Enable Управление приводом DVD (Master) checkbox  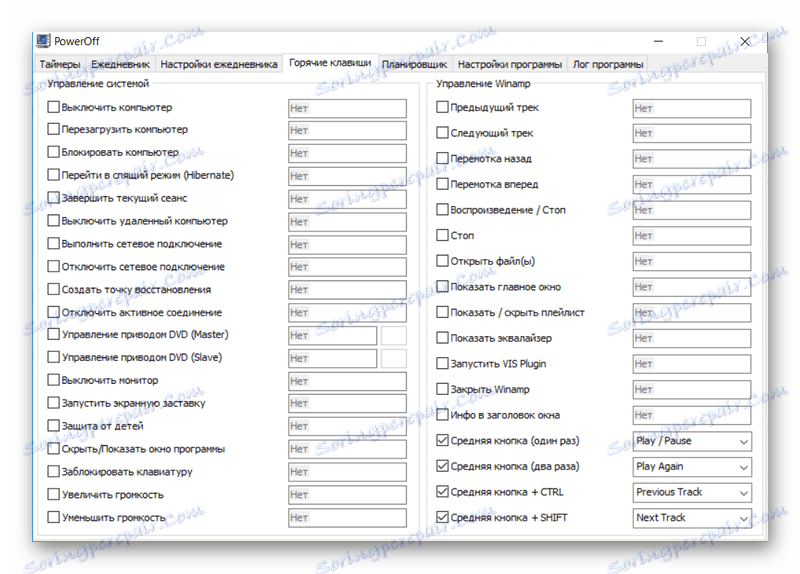[54, 335]
